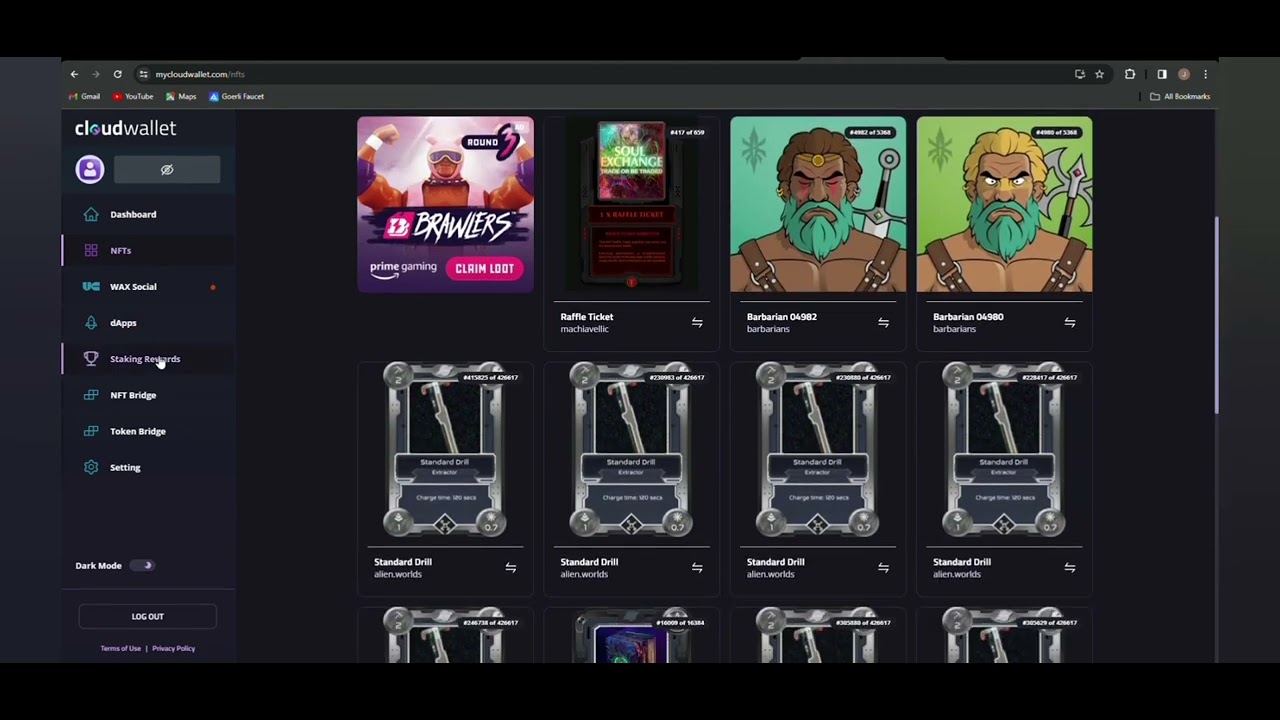
Task: Open the Gmail bookmark
Action: pos(84,97)
